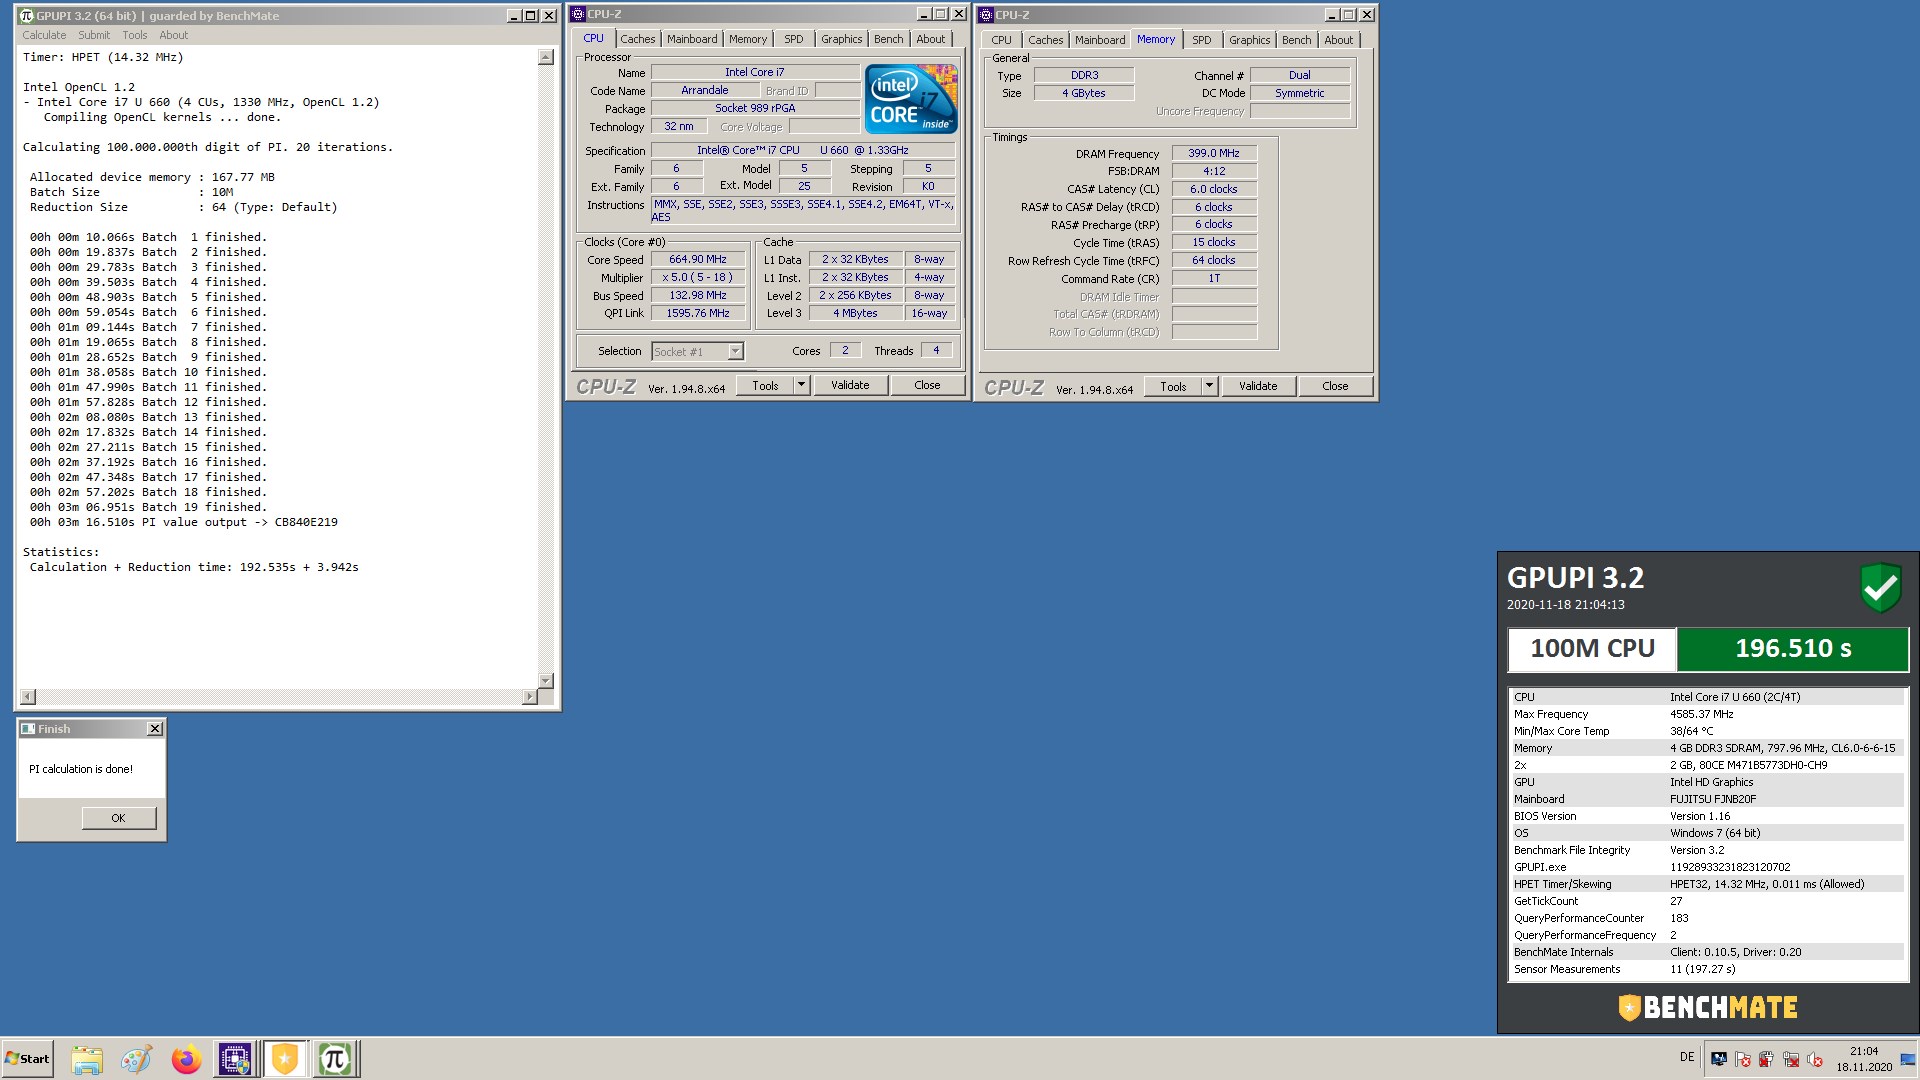Click Tools button in the Memory window

[x=1173, y=386]
